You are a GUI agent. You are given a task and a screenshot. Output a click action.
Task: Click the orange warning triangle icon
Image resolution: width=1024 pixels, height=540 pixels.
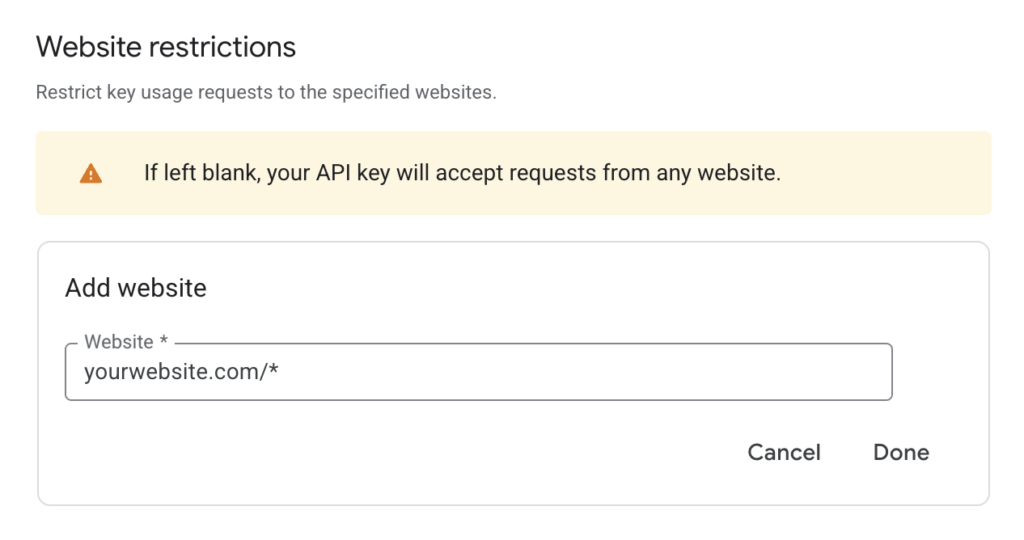[x=91, y=174]
